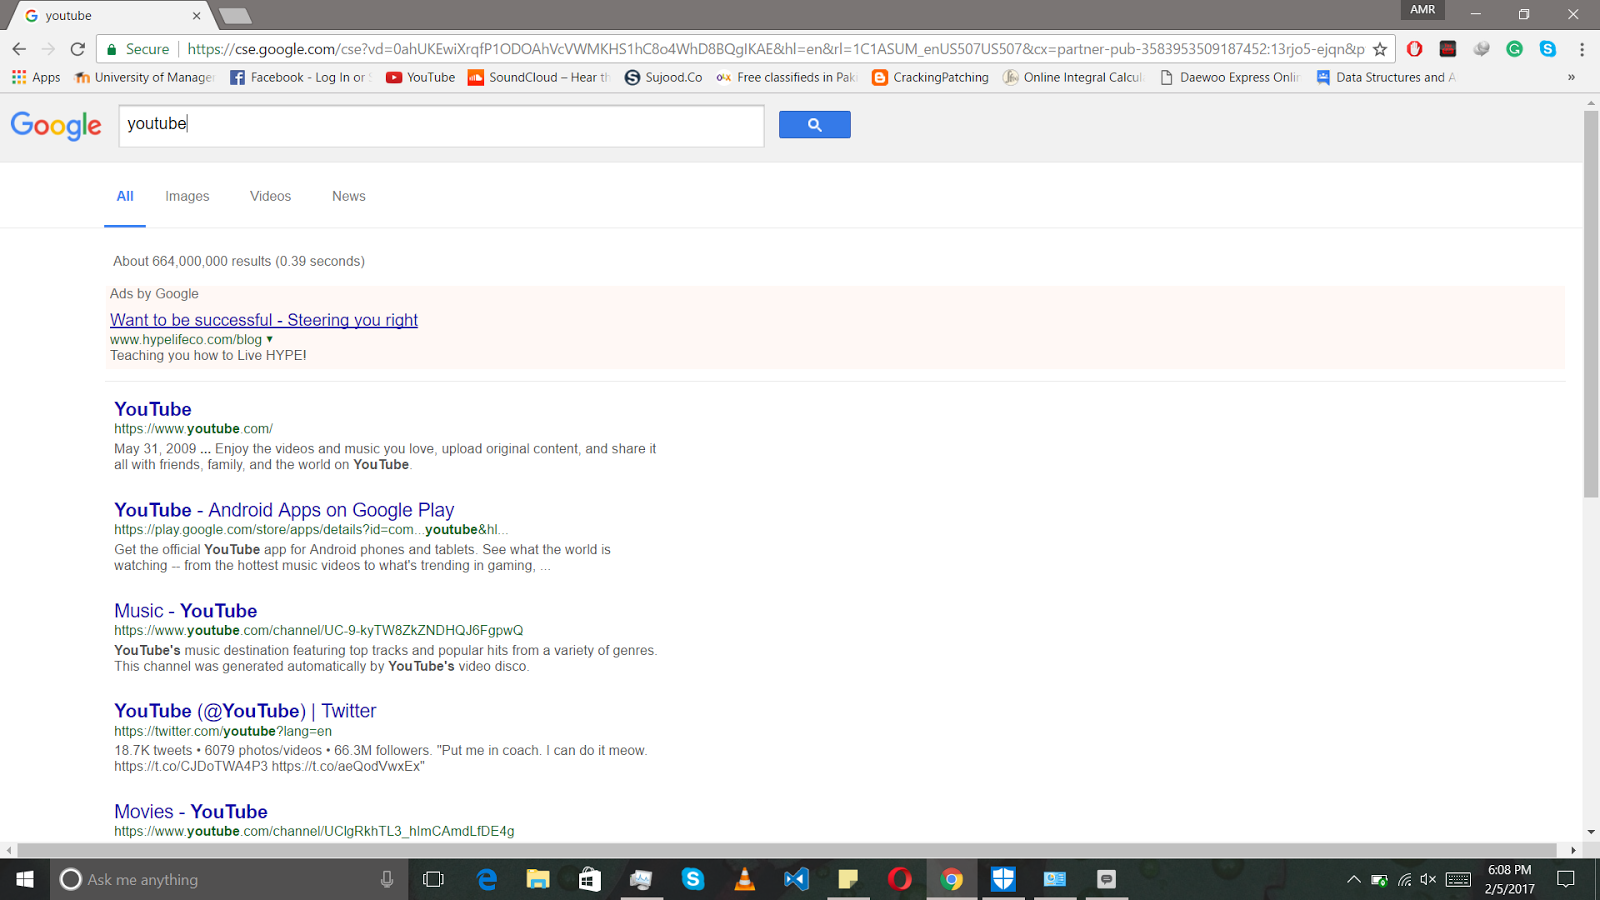Bookmark this page with the star icon

[x=1380, y=49]
